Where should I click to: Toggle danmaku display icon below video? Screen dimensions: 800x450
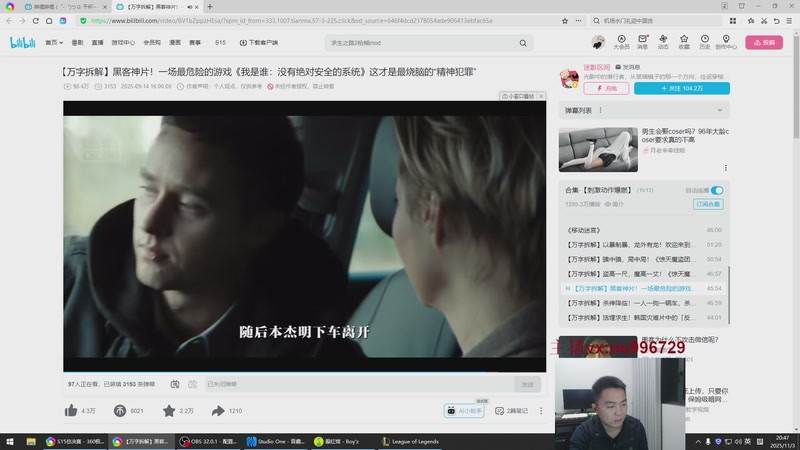pos(175,384)
